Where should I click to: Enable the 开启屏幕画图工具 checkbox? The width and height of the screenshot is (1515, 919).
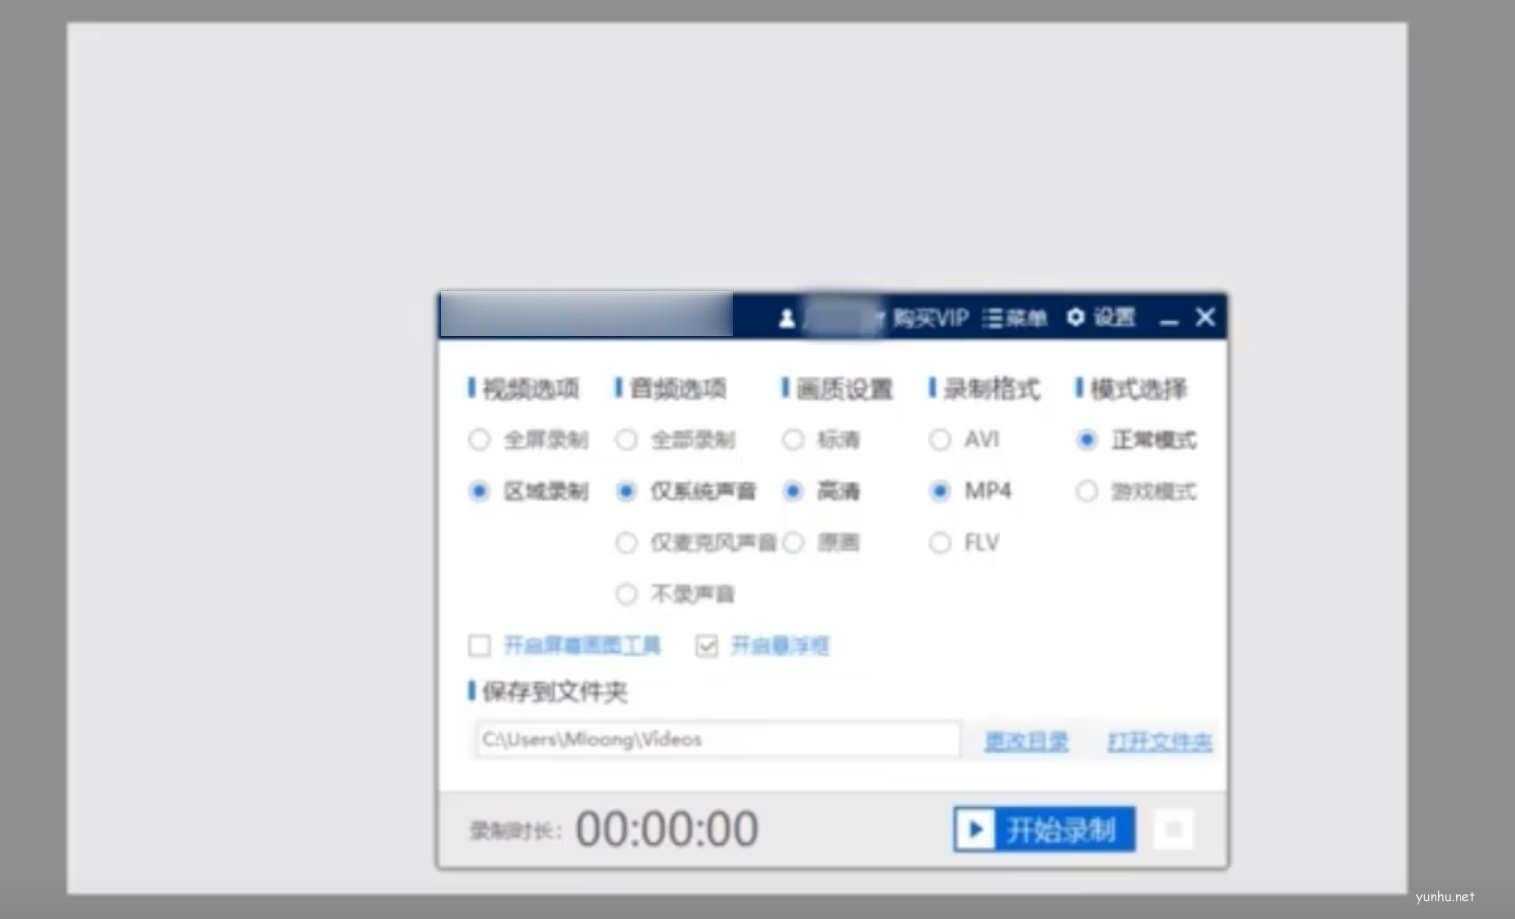click(x=479, y=646)
